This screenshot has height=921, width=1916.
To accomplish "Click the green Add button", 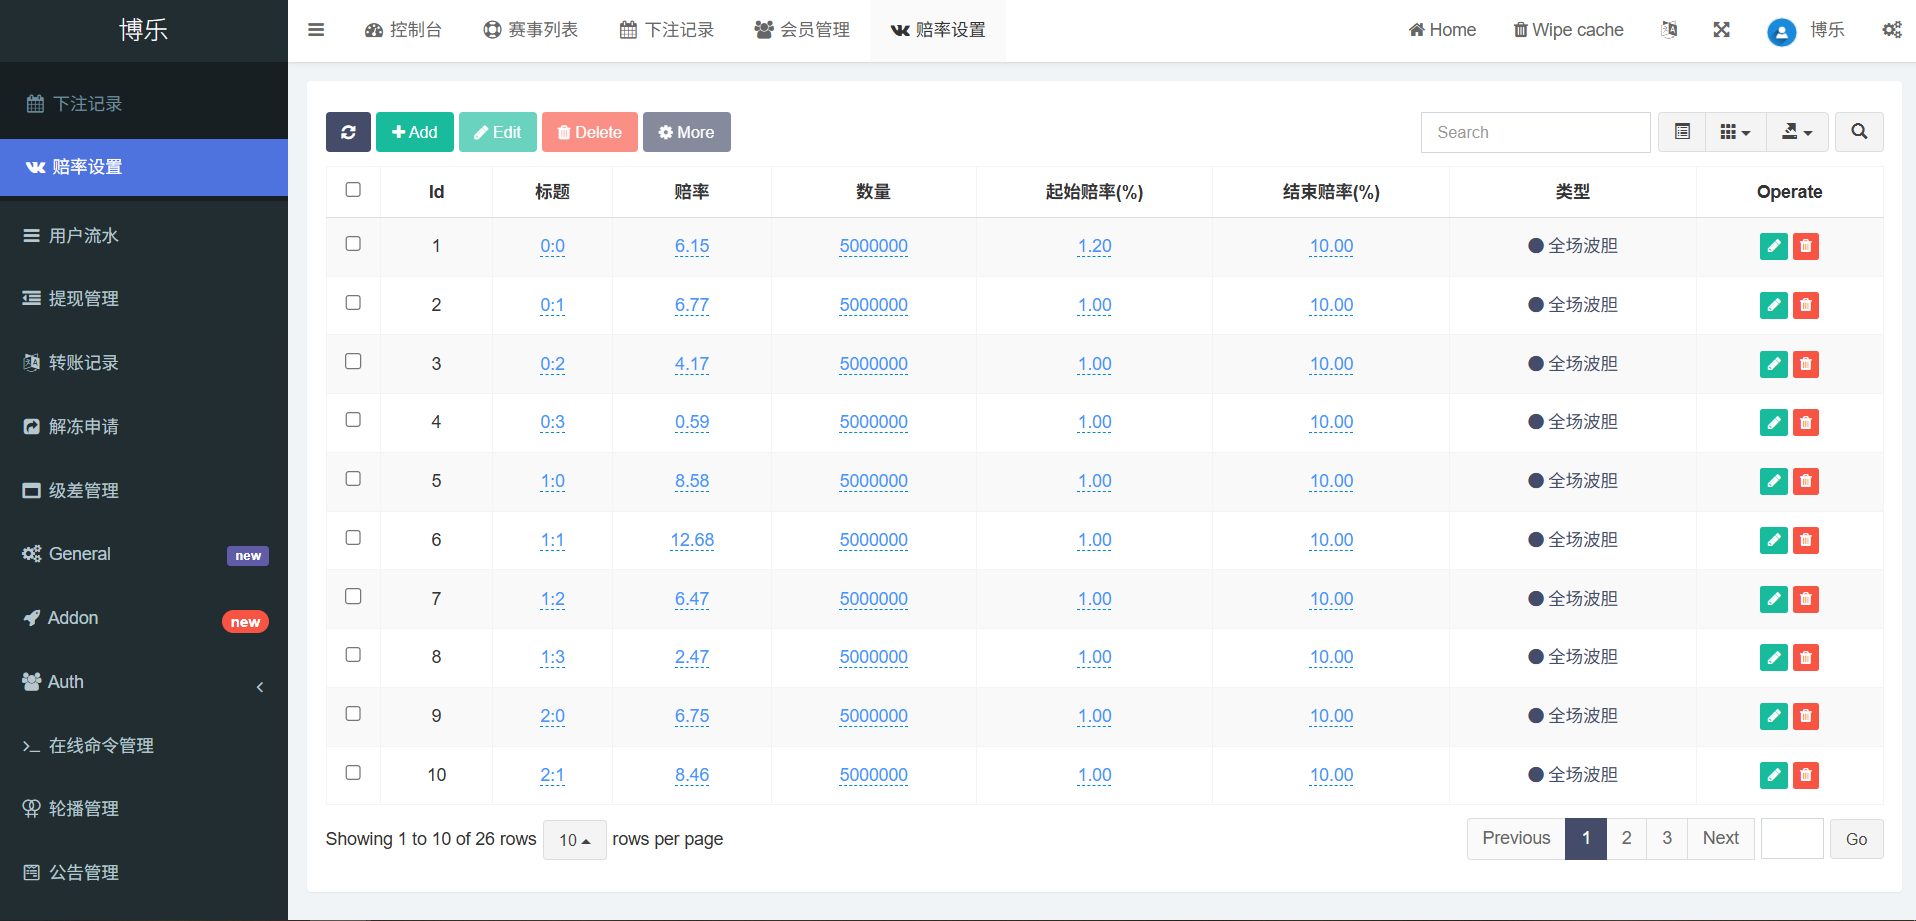I will click(x=414, y=132).
